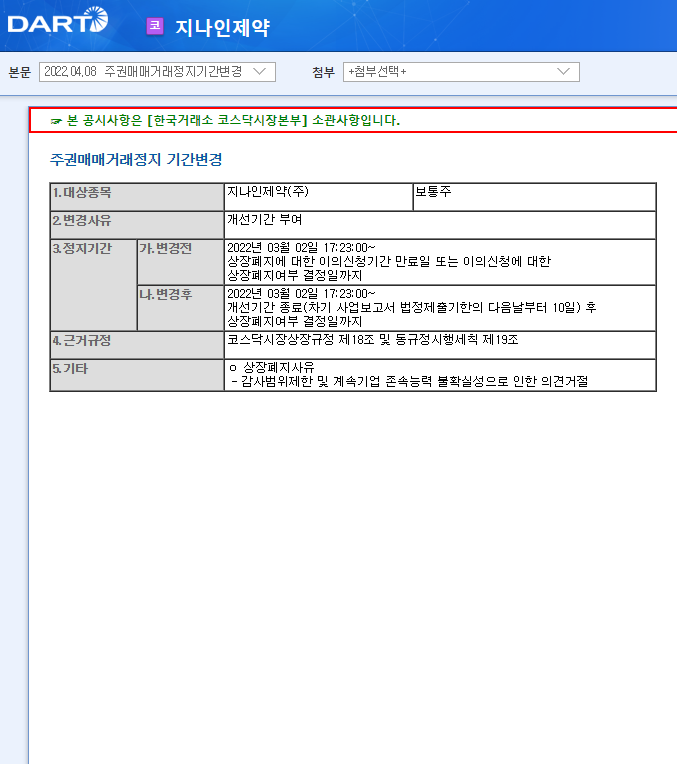Viewport: 677px width, 764px height.
Task: Click the 한국거래소 코스닥시장본부 notice text
Action: [233, 120]
